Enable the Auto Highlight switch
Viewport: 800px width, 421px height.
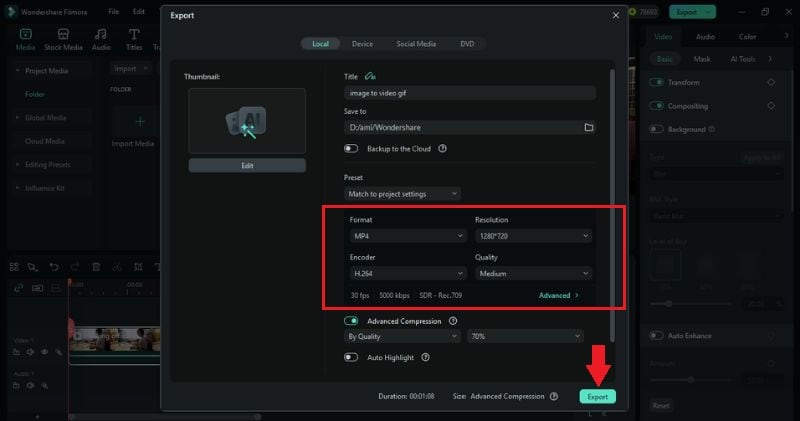point(351,357)
